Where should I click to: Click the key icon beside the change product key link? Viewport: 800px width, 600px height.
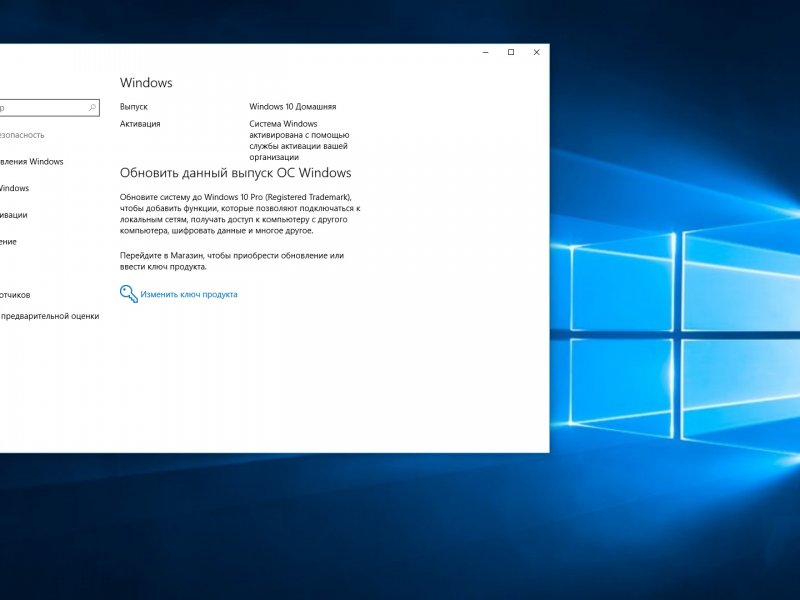point(129,294)
